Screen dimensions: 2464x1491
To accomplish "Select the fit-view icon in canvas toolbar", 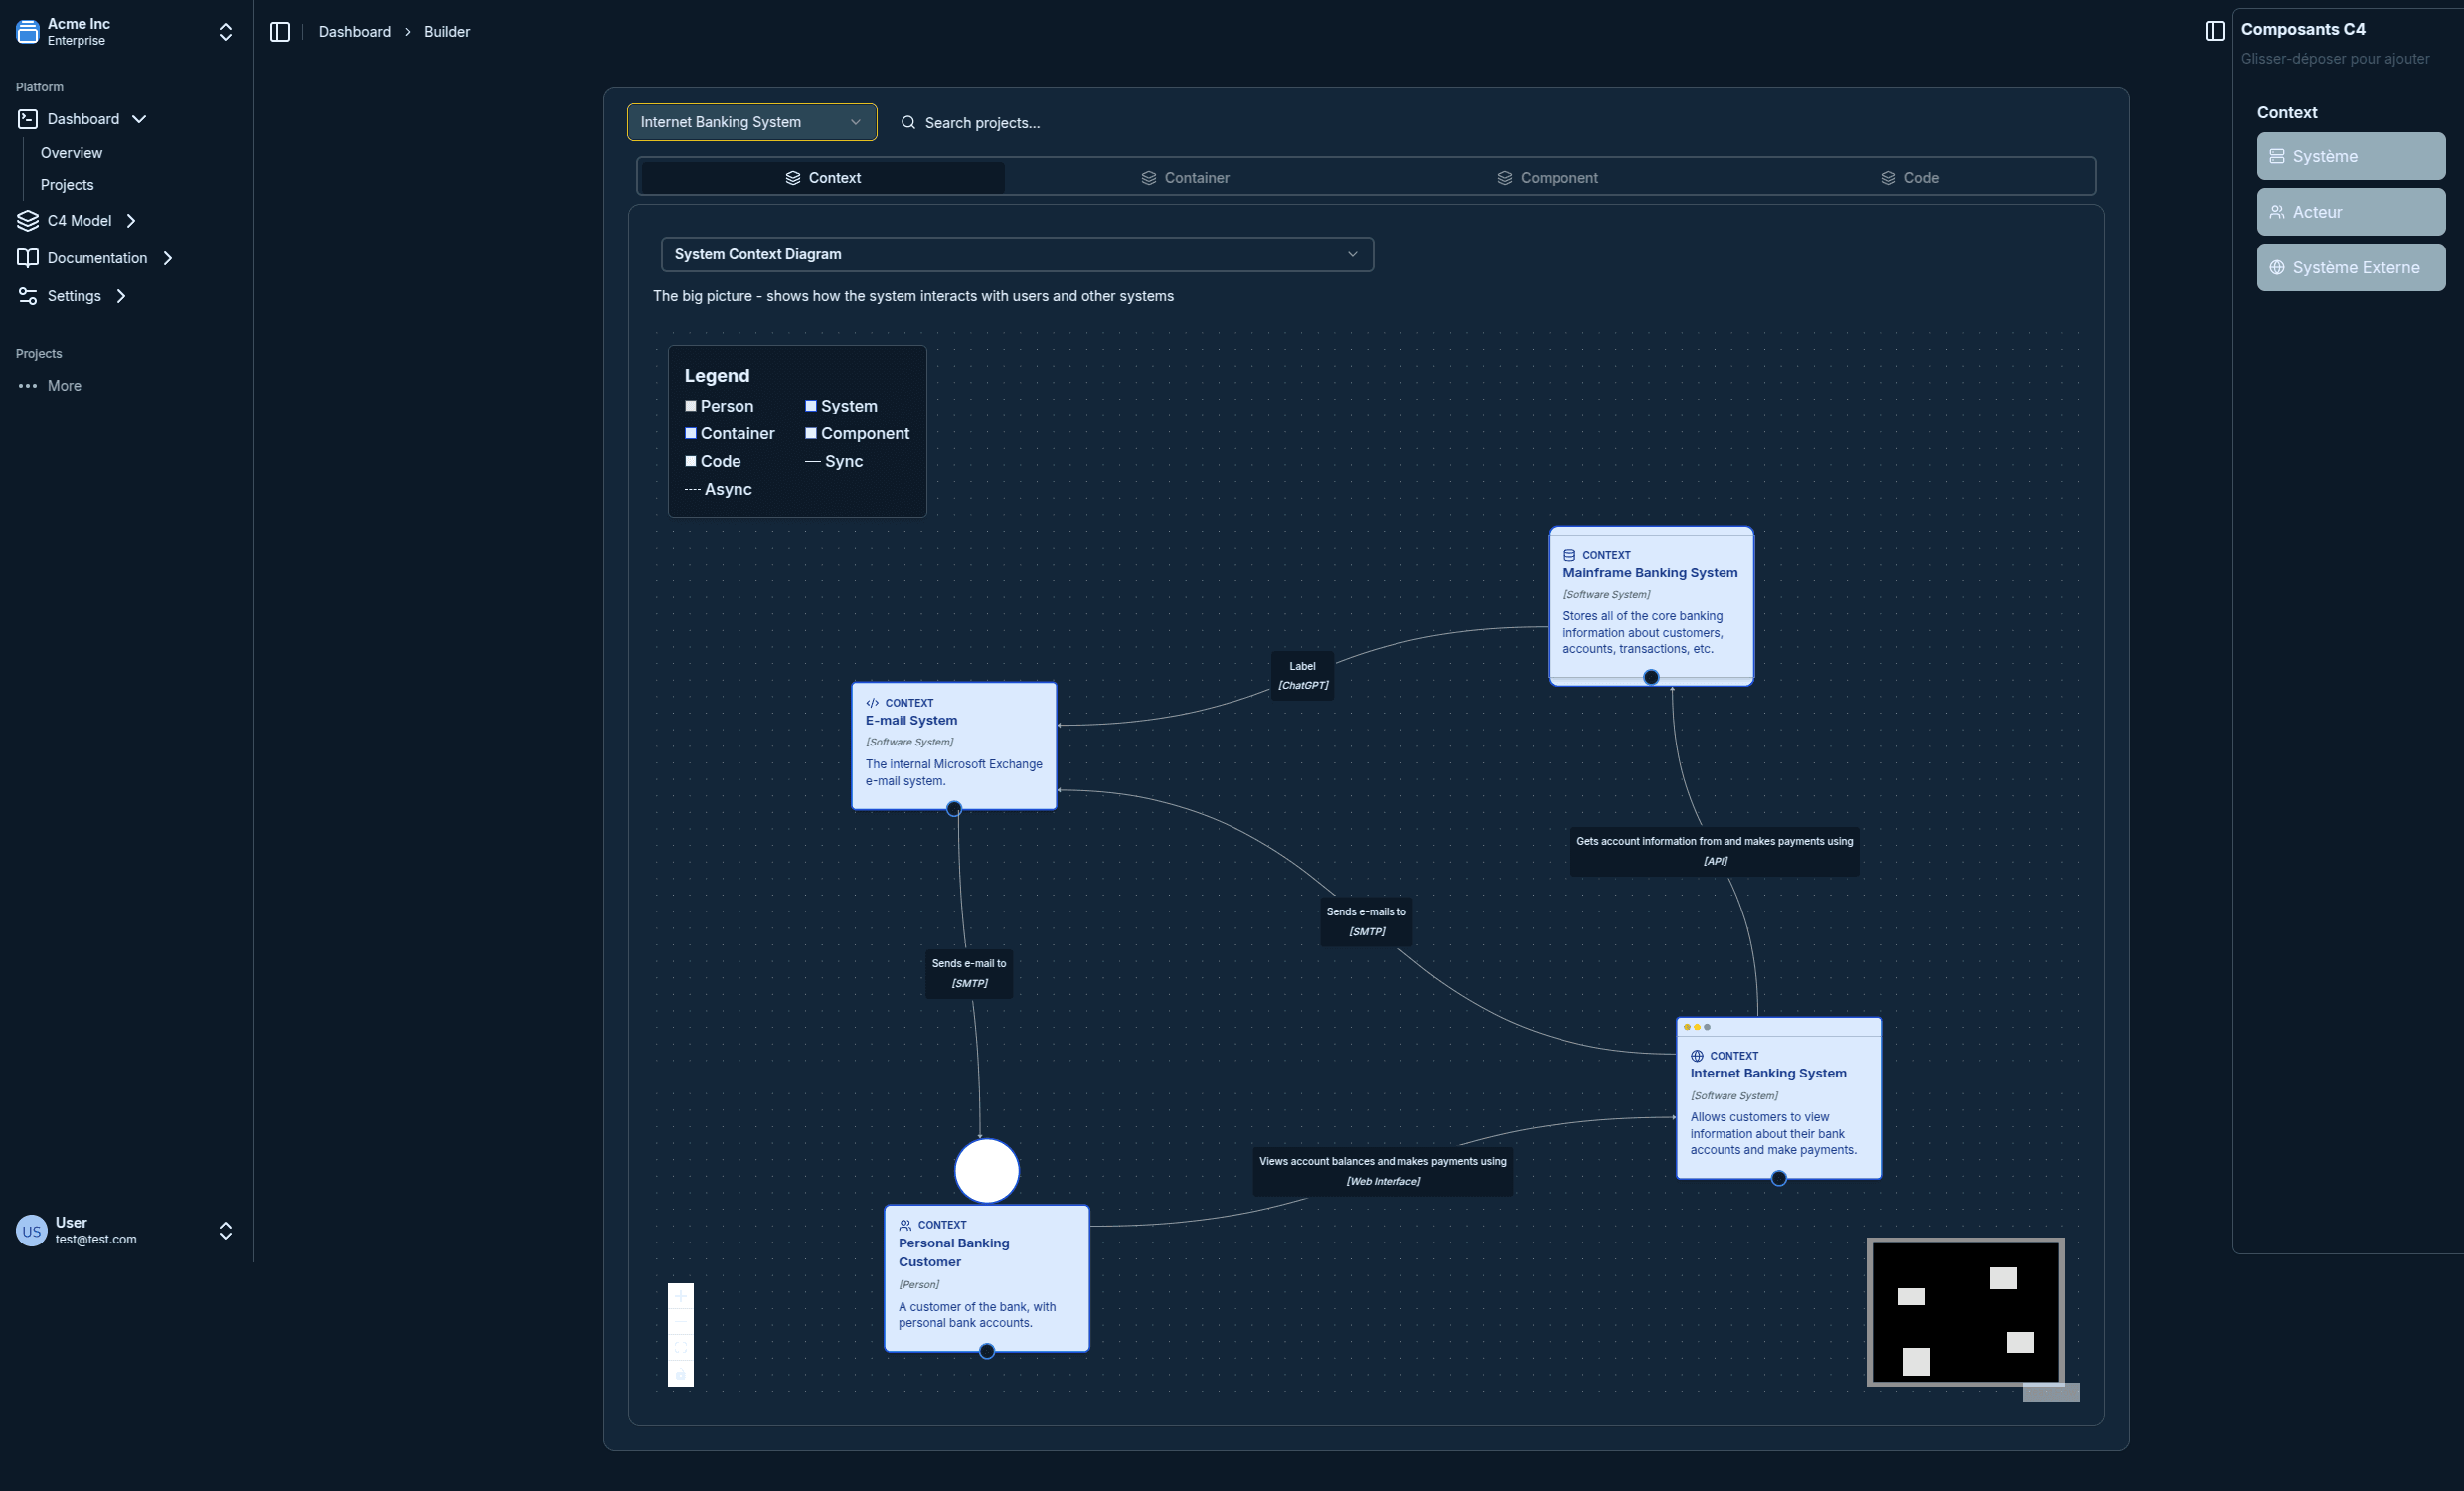I will (x=681, y=1348).
